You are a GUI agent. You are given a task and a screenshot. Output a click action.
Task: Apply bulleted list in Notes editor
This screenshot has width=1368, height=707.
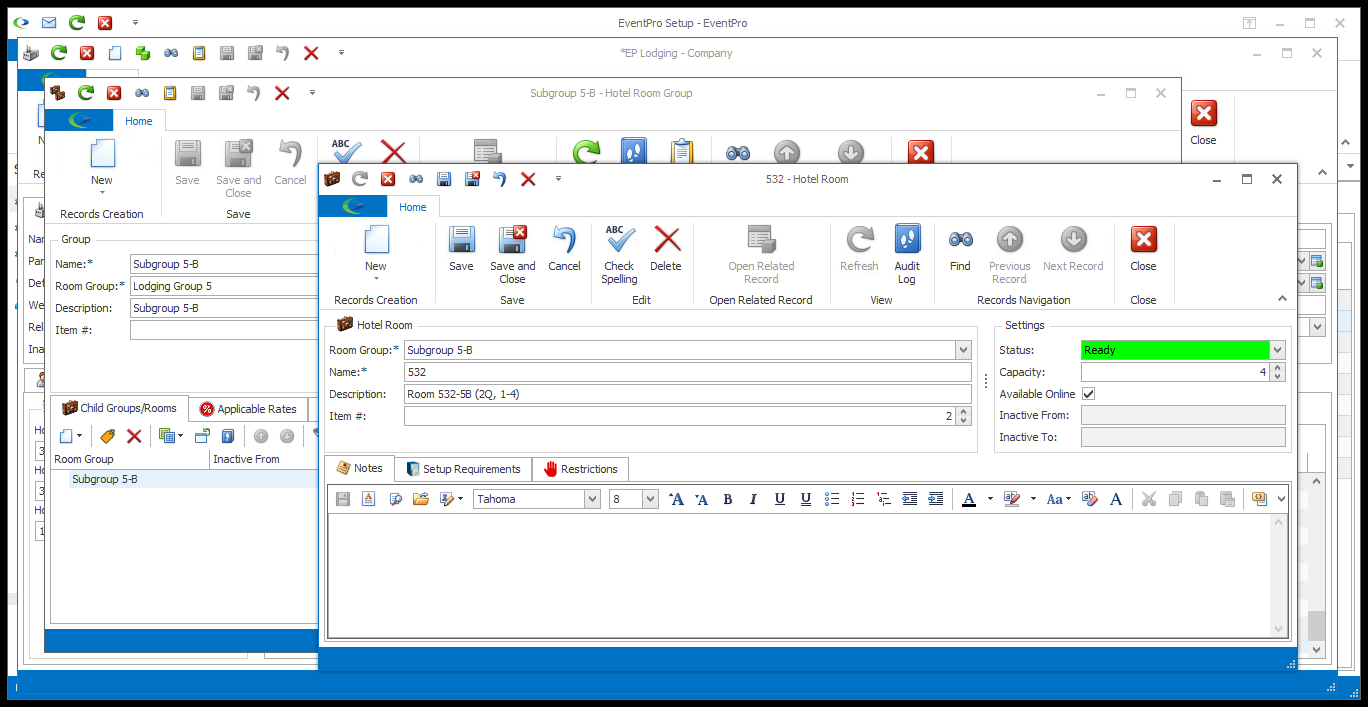pyautogui.click(x=832, y=499)
